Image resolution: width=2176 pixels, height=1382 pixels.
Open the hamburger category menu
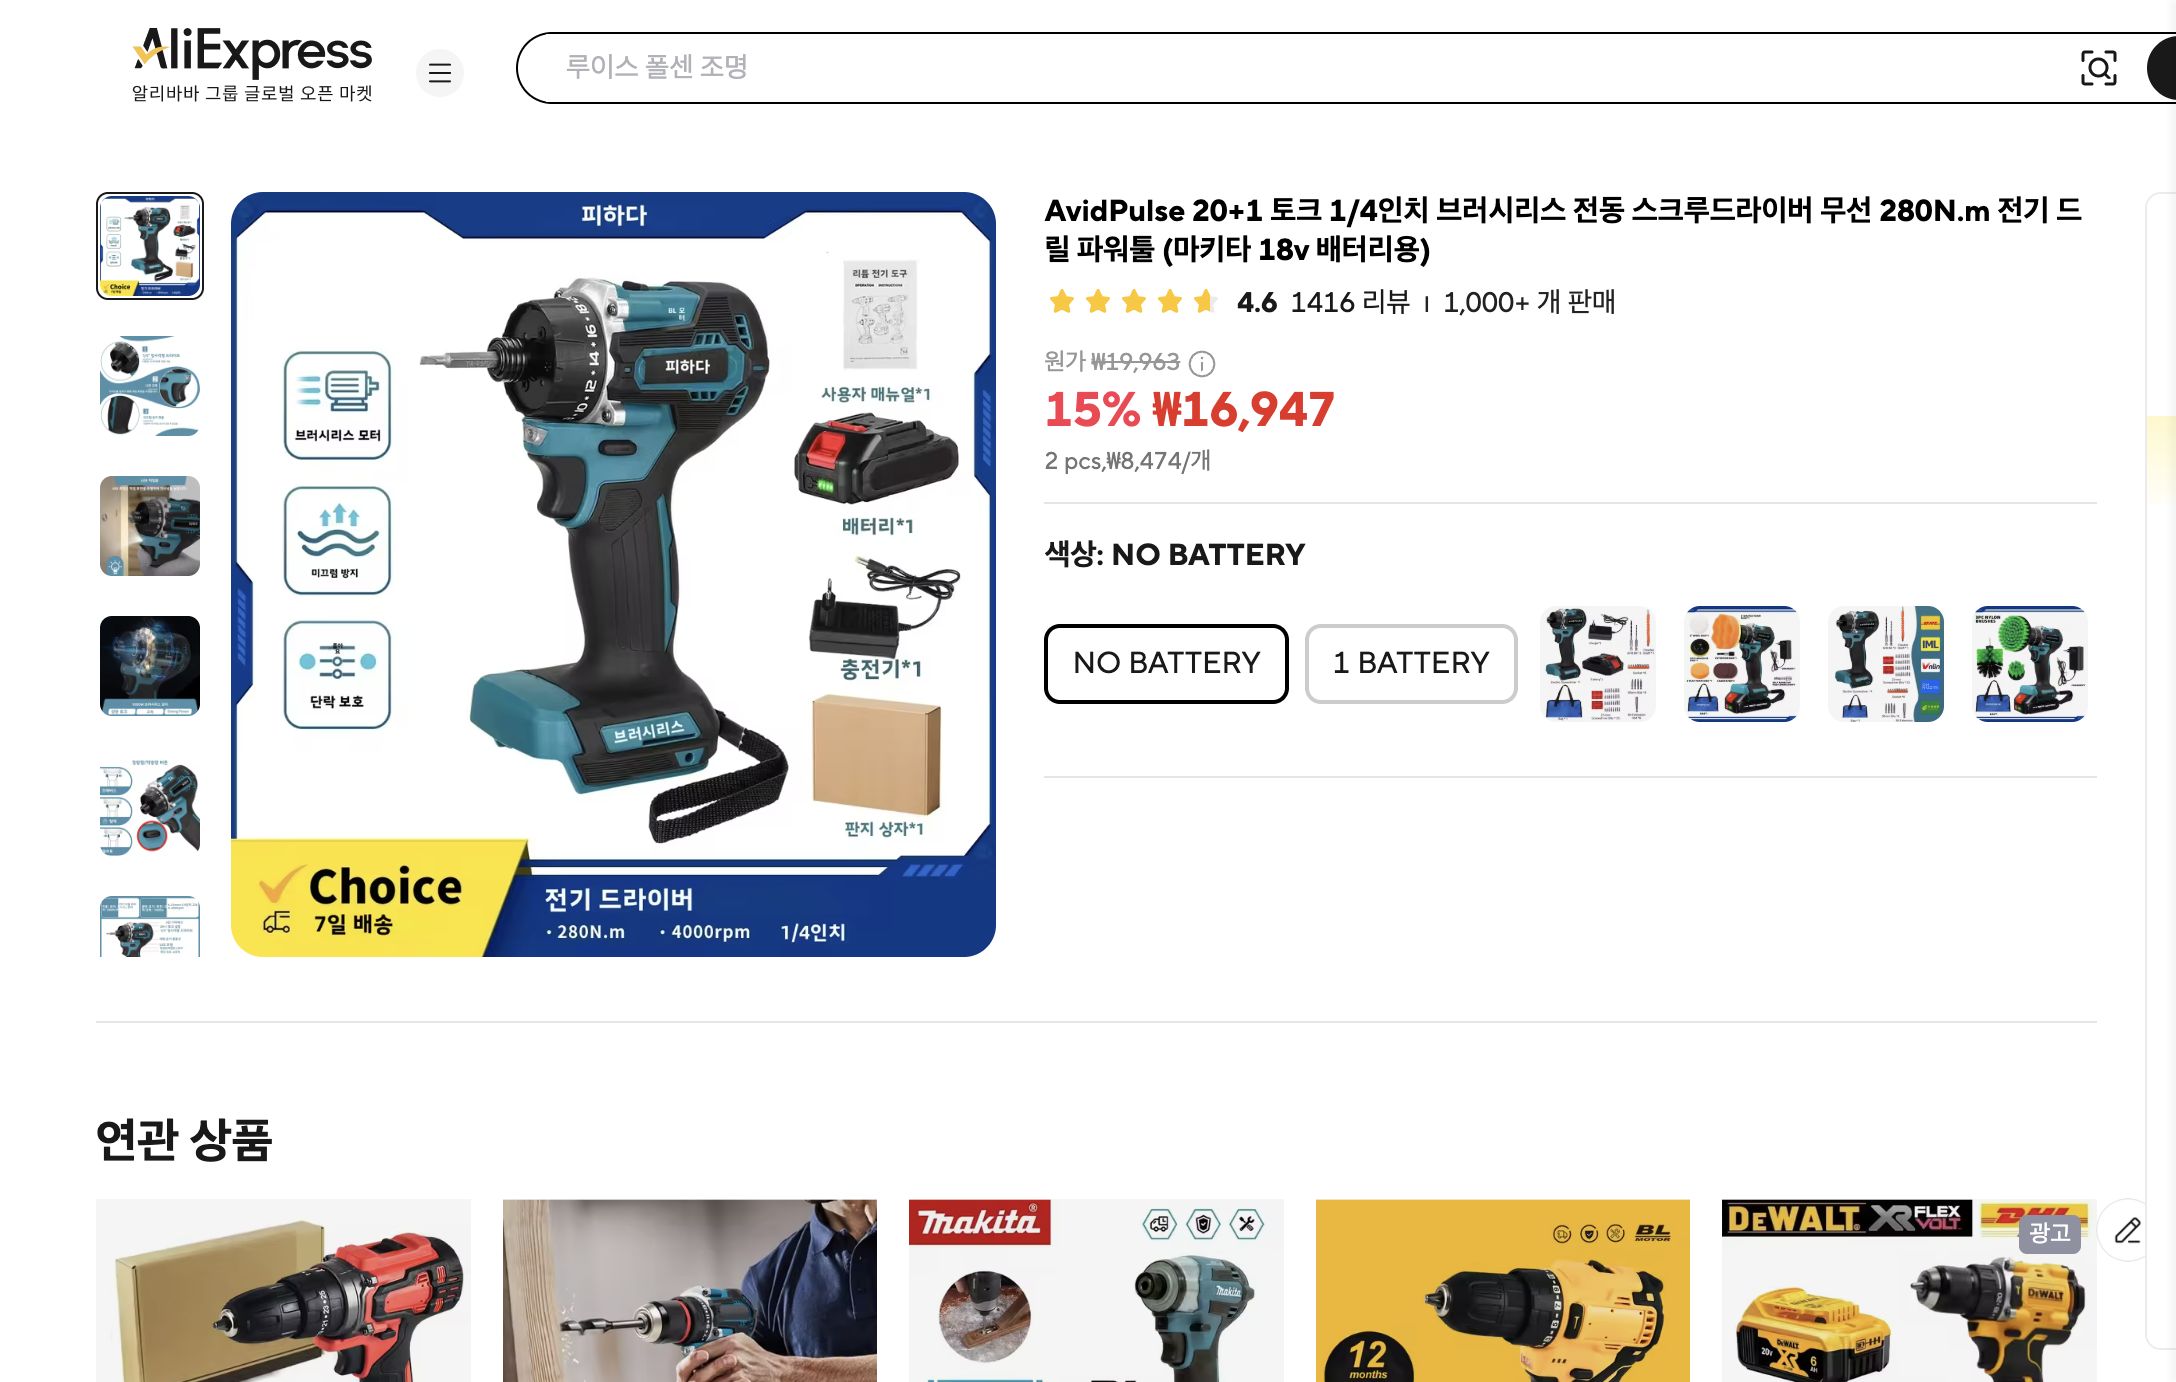[x=440, y=72]
